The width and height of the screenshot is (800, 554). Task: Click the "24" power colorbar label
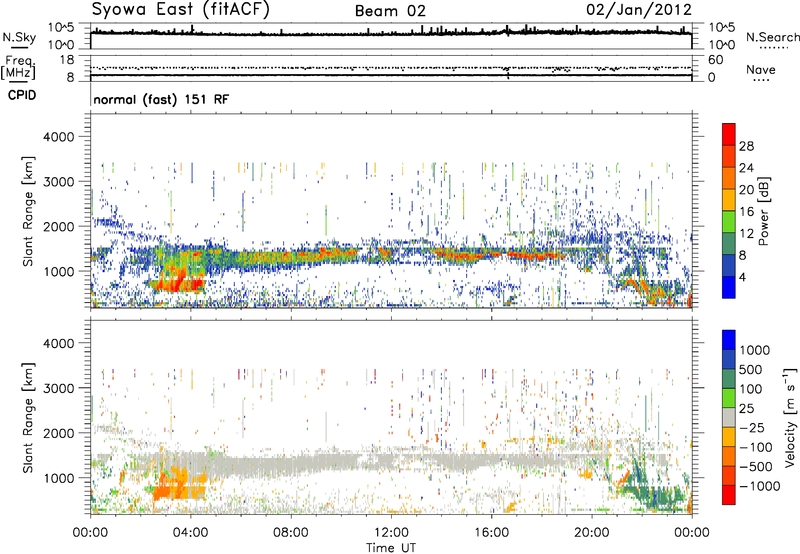point(746,168)
